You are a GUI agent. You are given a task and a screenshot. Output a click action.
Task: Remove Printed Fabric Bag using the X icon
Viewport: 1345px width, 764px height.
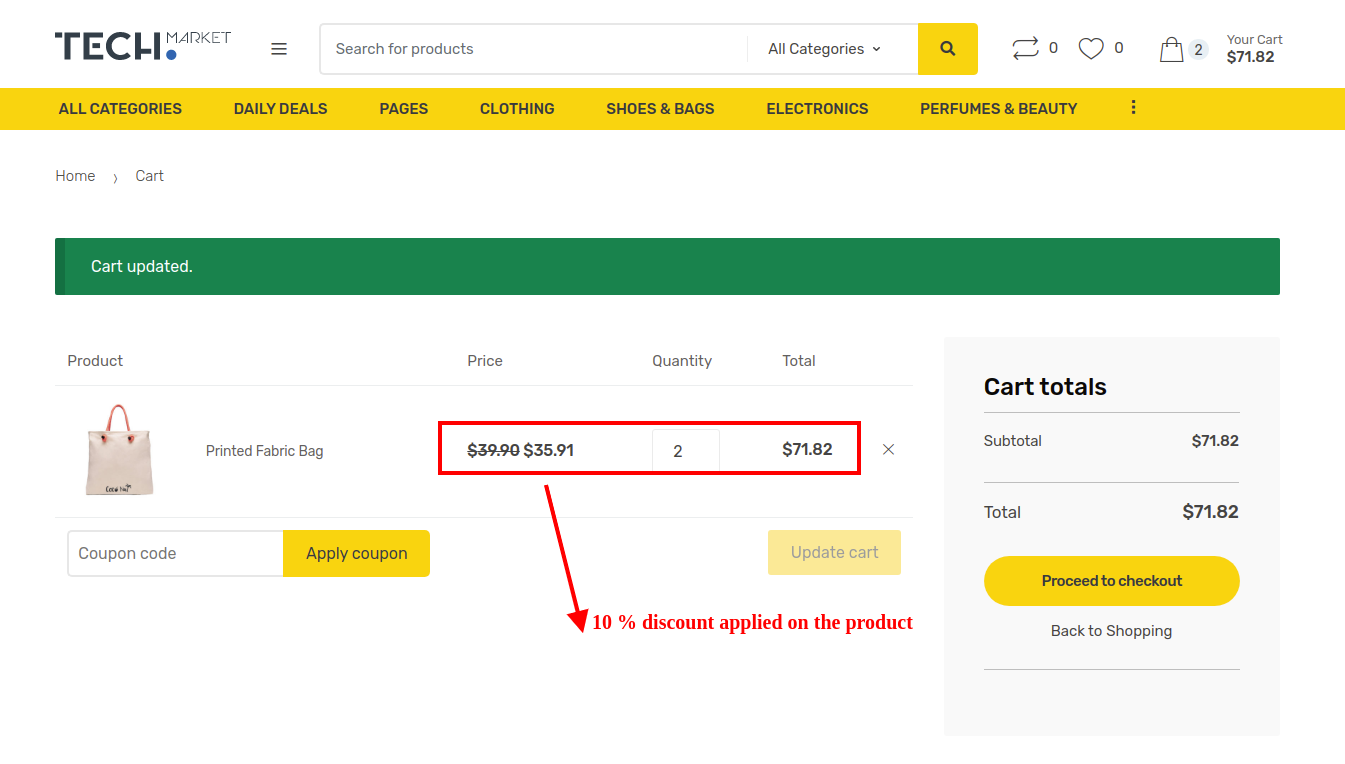click(888, 449)
